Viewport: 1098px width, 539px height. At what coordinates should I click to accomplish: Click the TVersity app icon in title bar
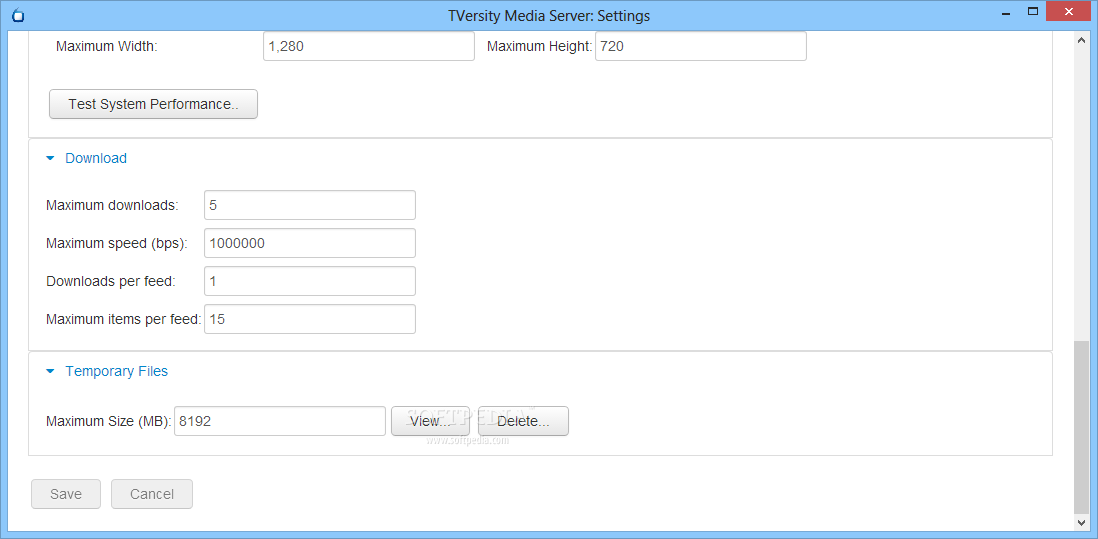coord(19,15)
